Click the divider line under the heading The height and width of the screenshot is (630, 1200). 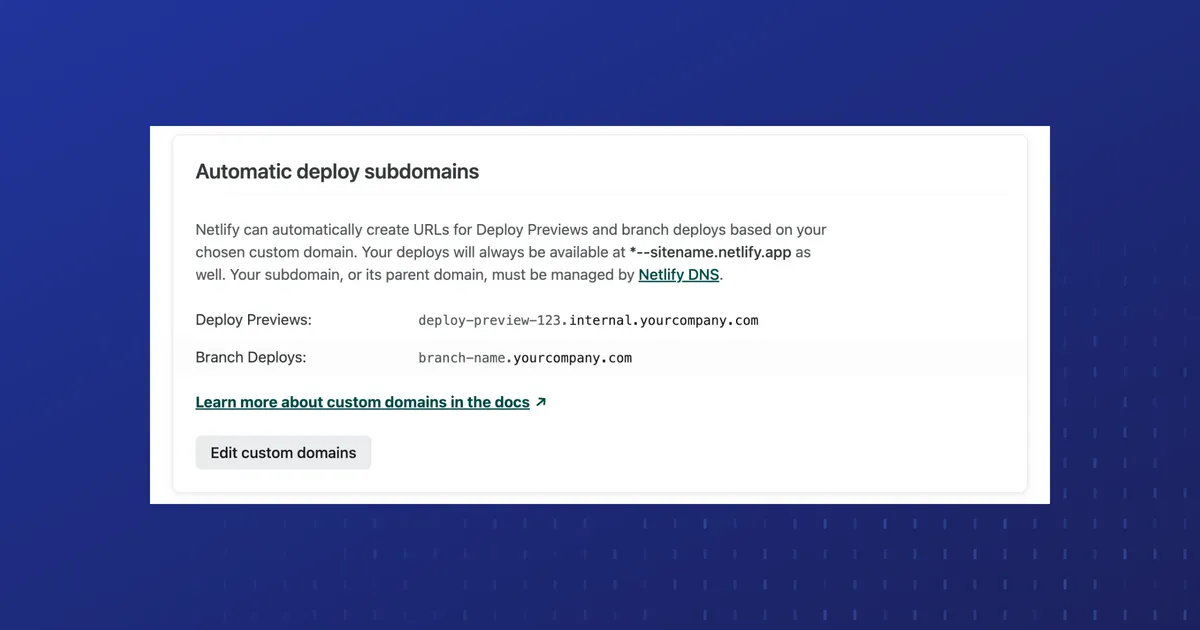tap(600, 198)
